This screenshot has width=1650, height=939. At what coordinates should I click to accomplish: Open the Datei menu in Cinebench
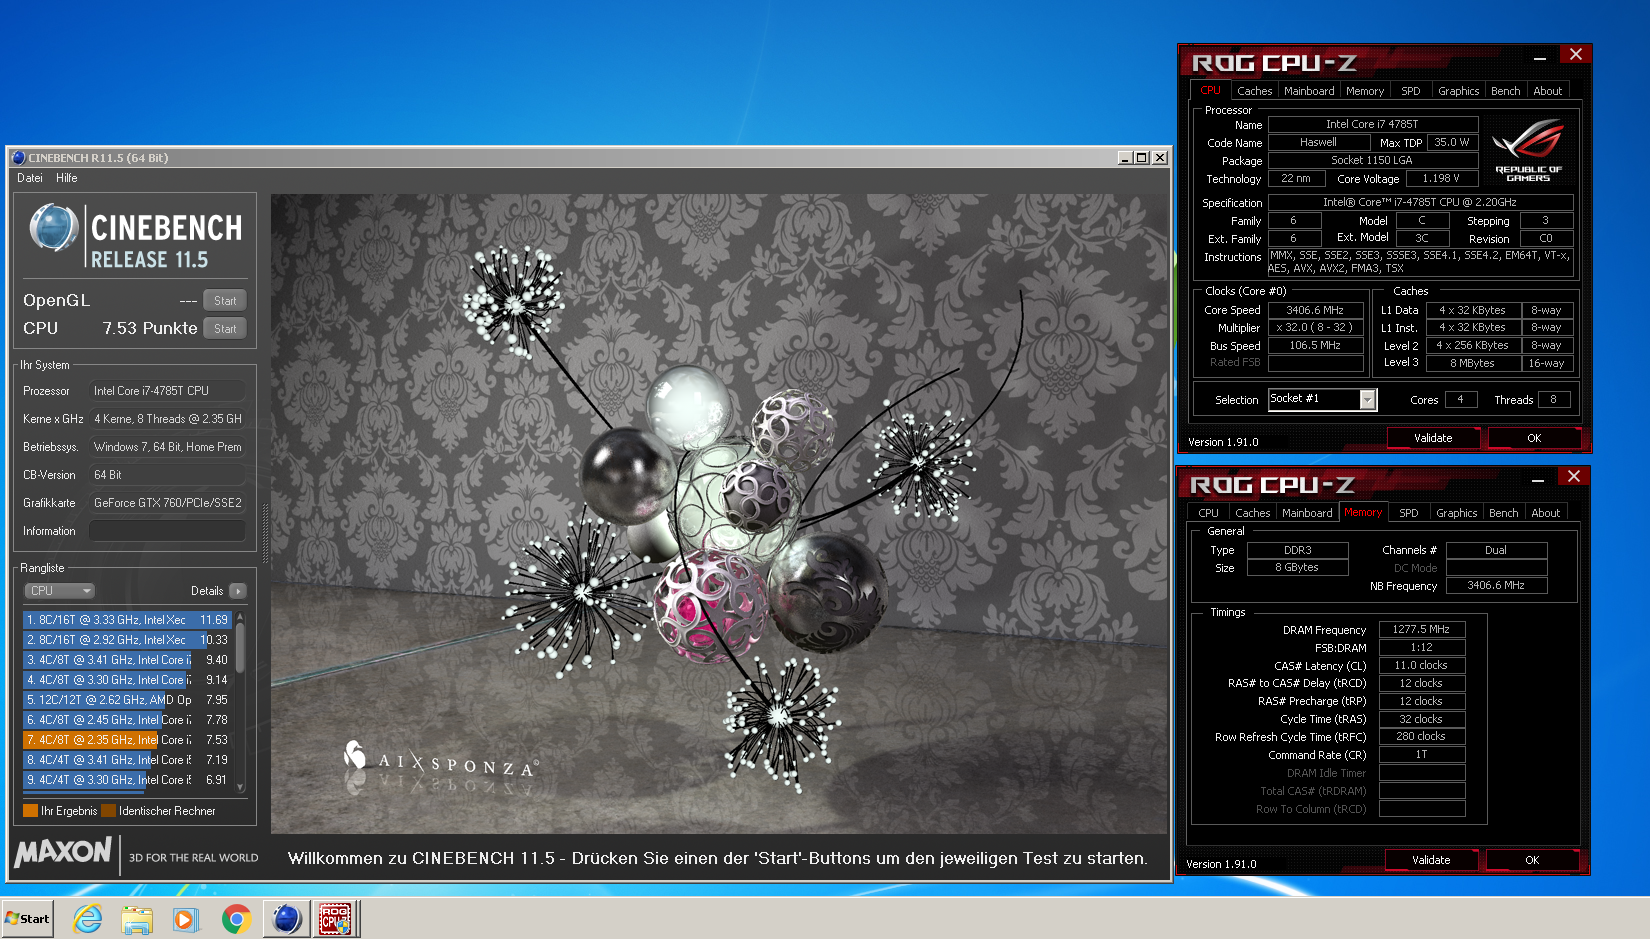click(x=30, y=178)
